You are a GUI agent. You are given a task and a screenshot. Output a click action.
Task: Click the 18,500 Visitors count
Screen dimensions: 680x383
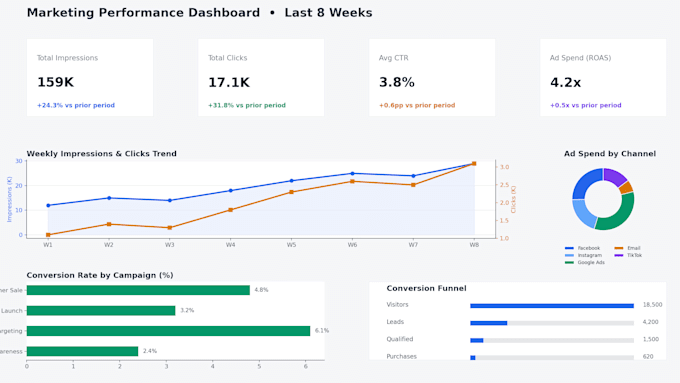(x=652, y=305)
